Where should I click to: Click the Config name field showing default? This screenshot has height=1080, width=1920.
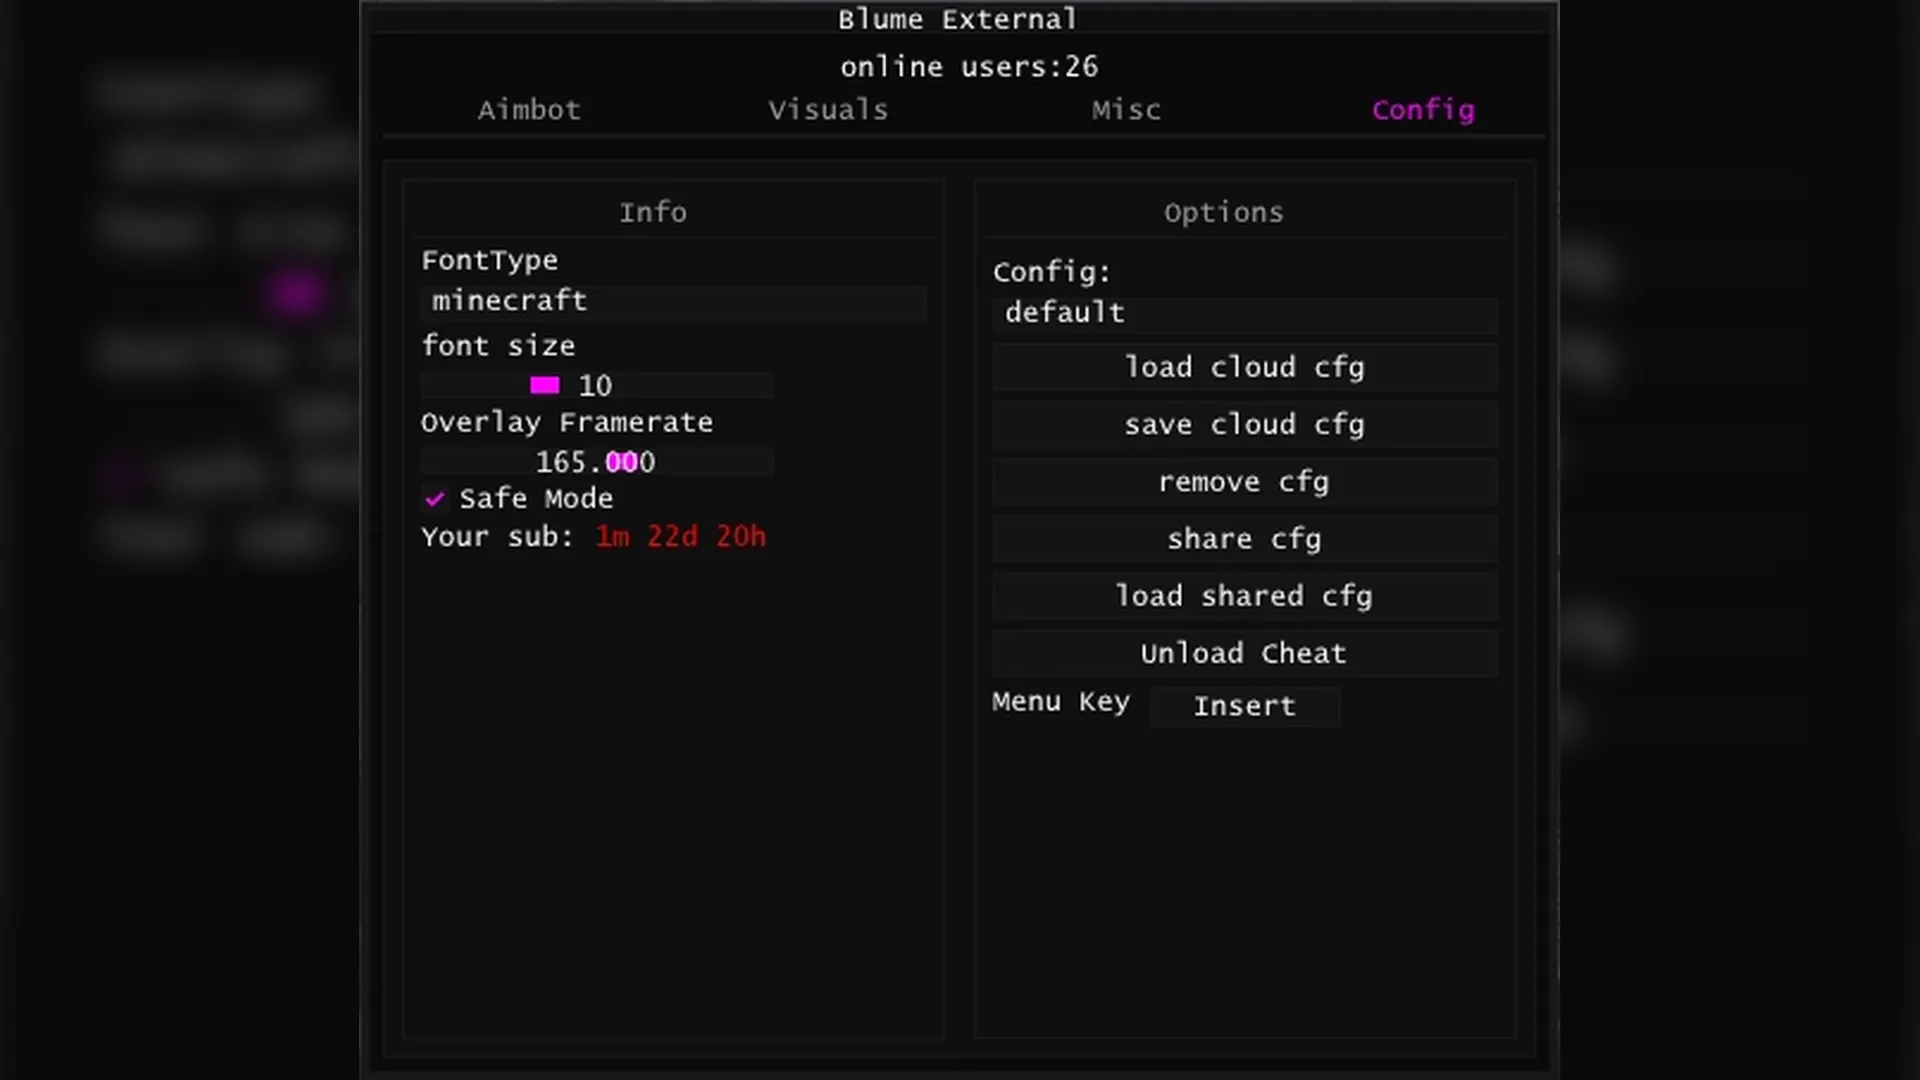click(1244, 313)
